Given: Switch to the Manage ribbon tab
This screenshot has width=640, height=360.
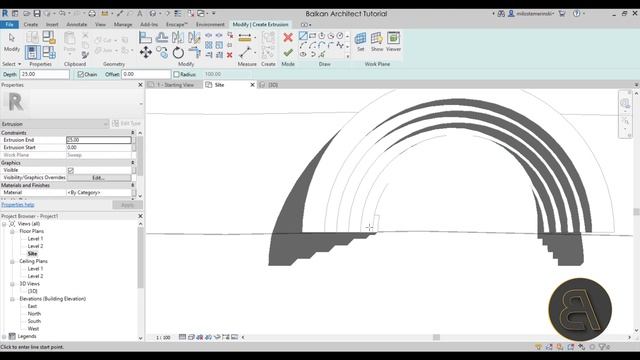Looking at the screenshot, I should point(123,24).
